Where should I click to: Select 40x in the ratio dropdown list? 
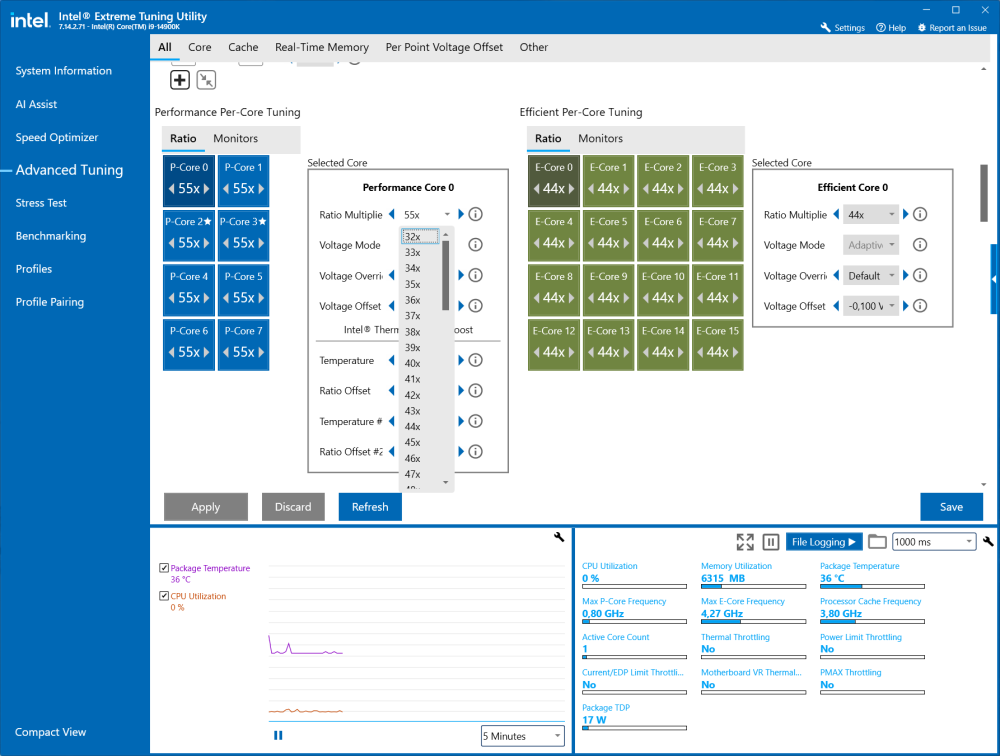pos(413,364)
